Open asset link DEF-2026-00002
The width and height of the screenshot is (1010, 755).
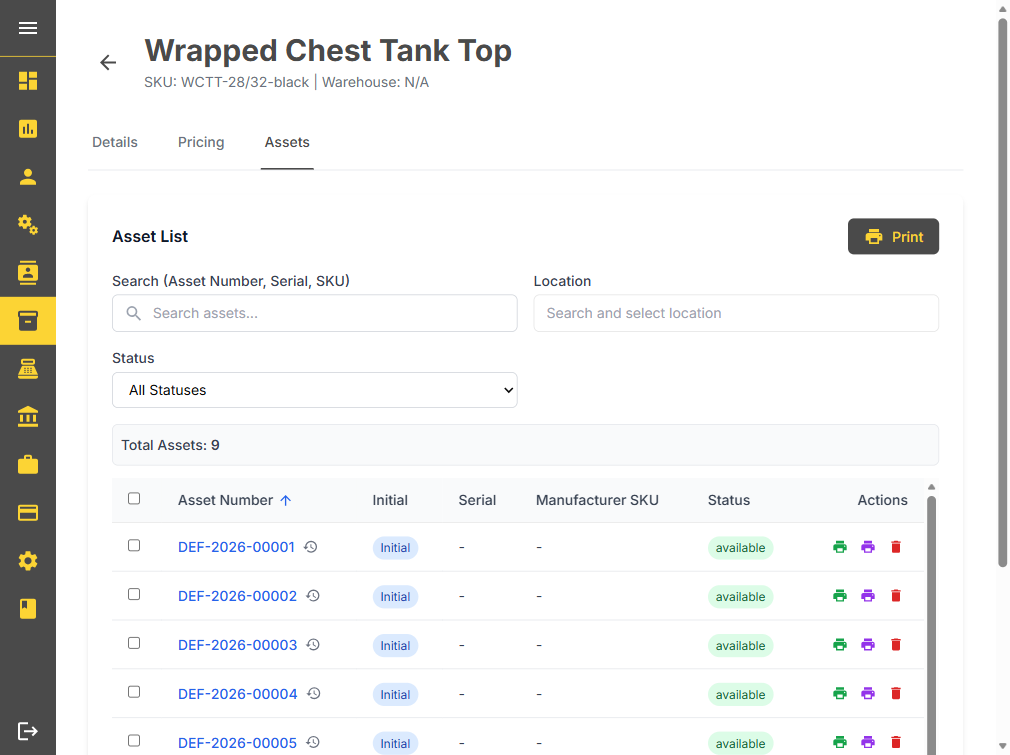click(238, 596)
